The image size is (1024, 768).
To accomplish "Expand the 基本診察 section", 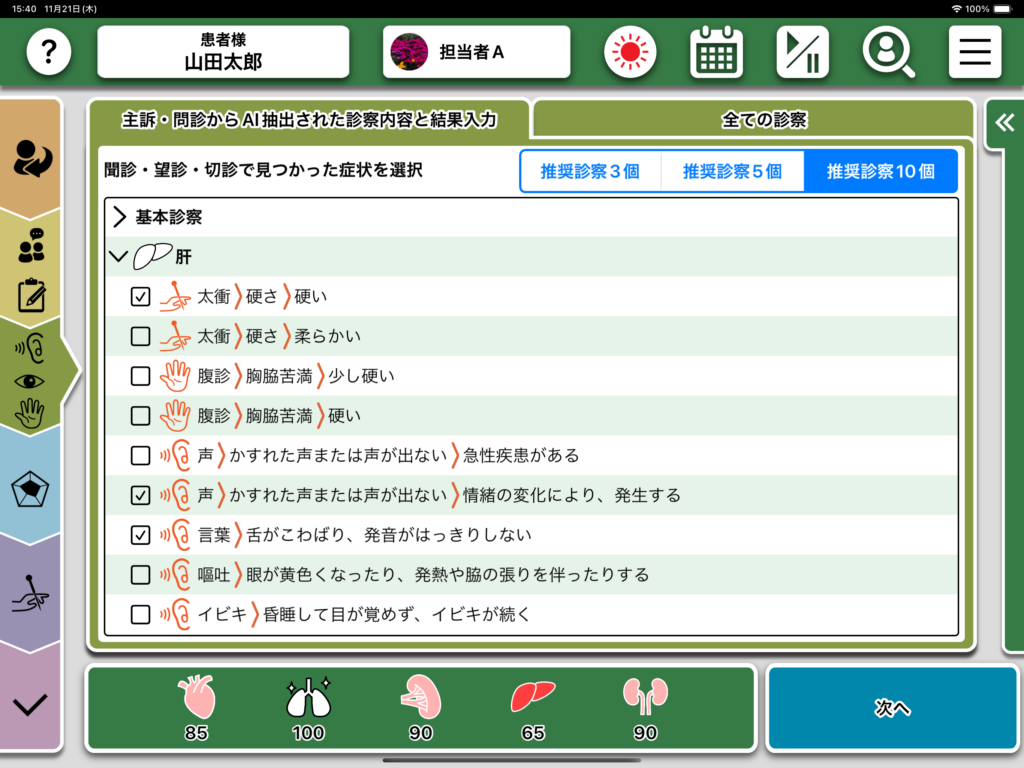I will click(x=120, y=217).
